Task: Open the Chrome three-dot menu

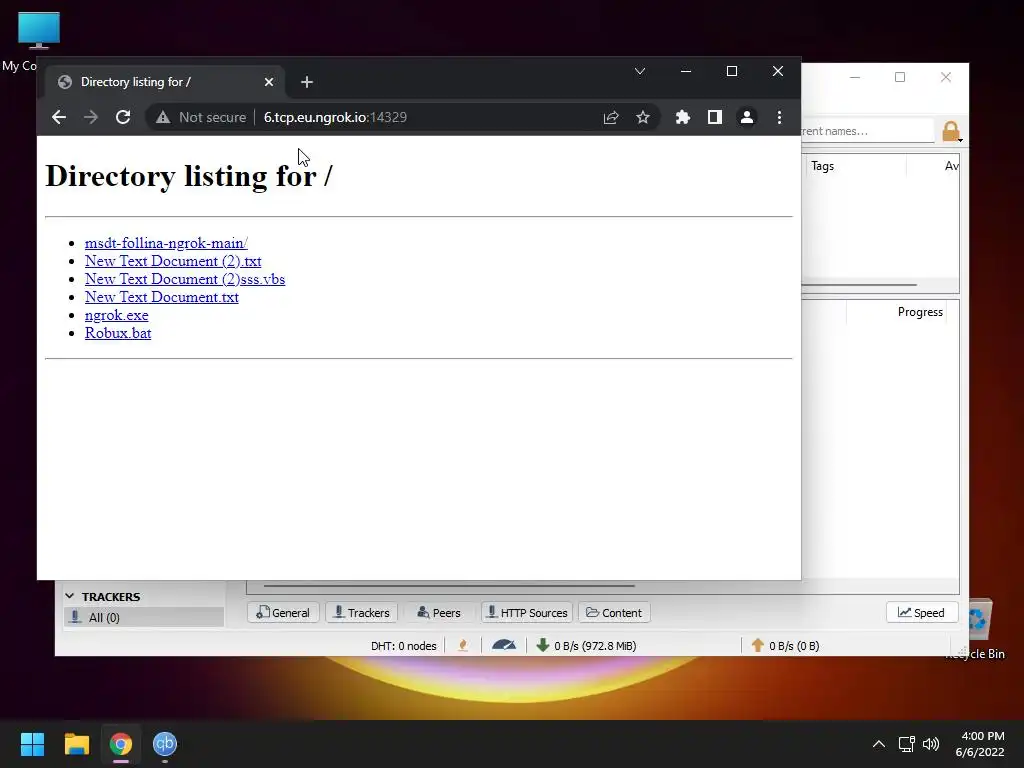Action: [779, 117]
